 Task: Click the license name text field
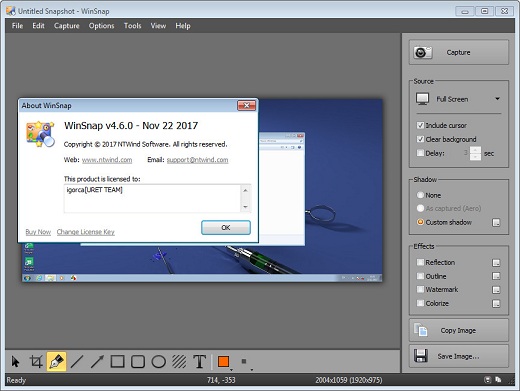152,198
